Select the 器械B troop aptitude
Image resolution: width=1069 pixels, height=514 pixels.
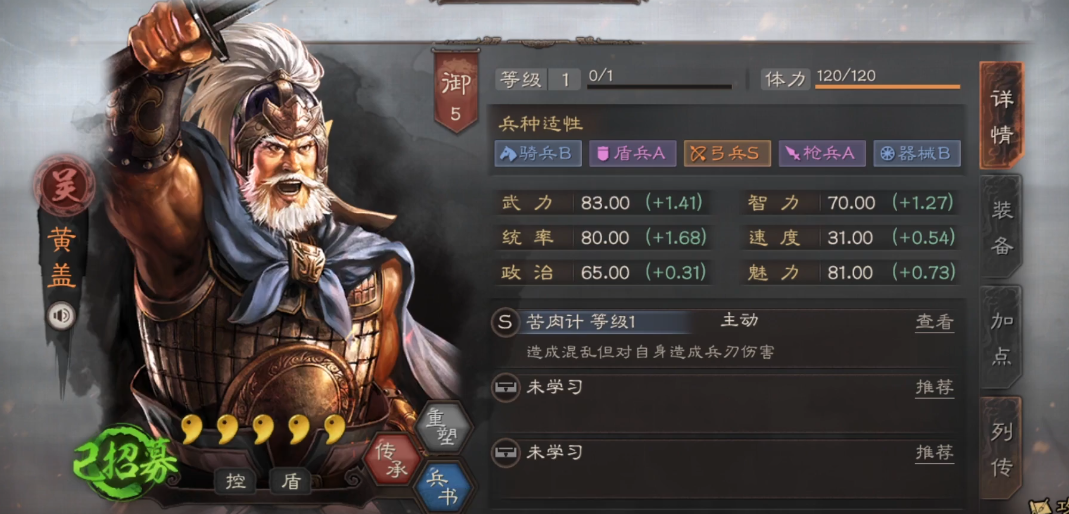pos(917,153)
